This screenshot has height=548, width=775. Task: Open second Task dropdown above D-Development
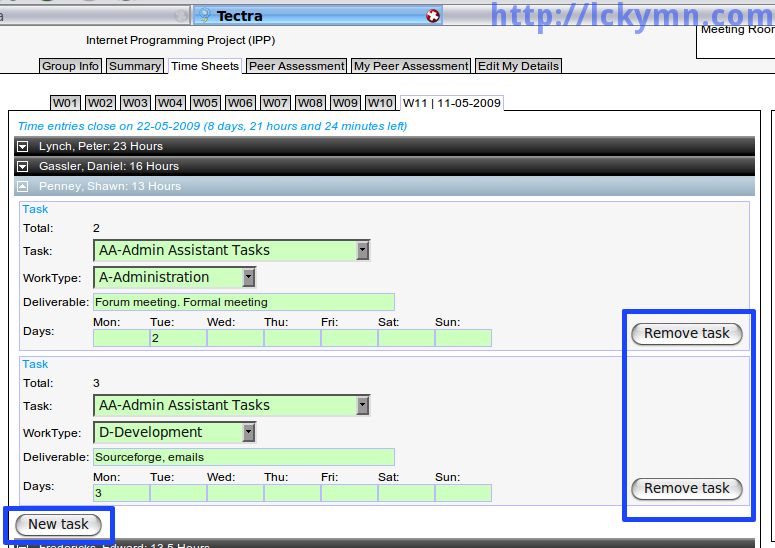point(231,405)
